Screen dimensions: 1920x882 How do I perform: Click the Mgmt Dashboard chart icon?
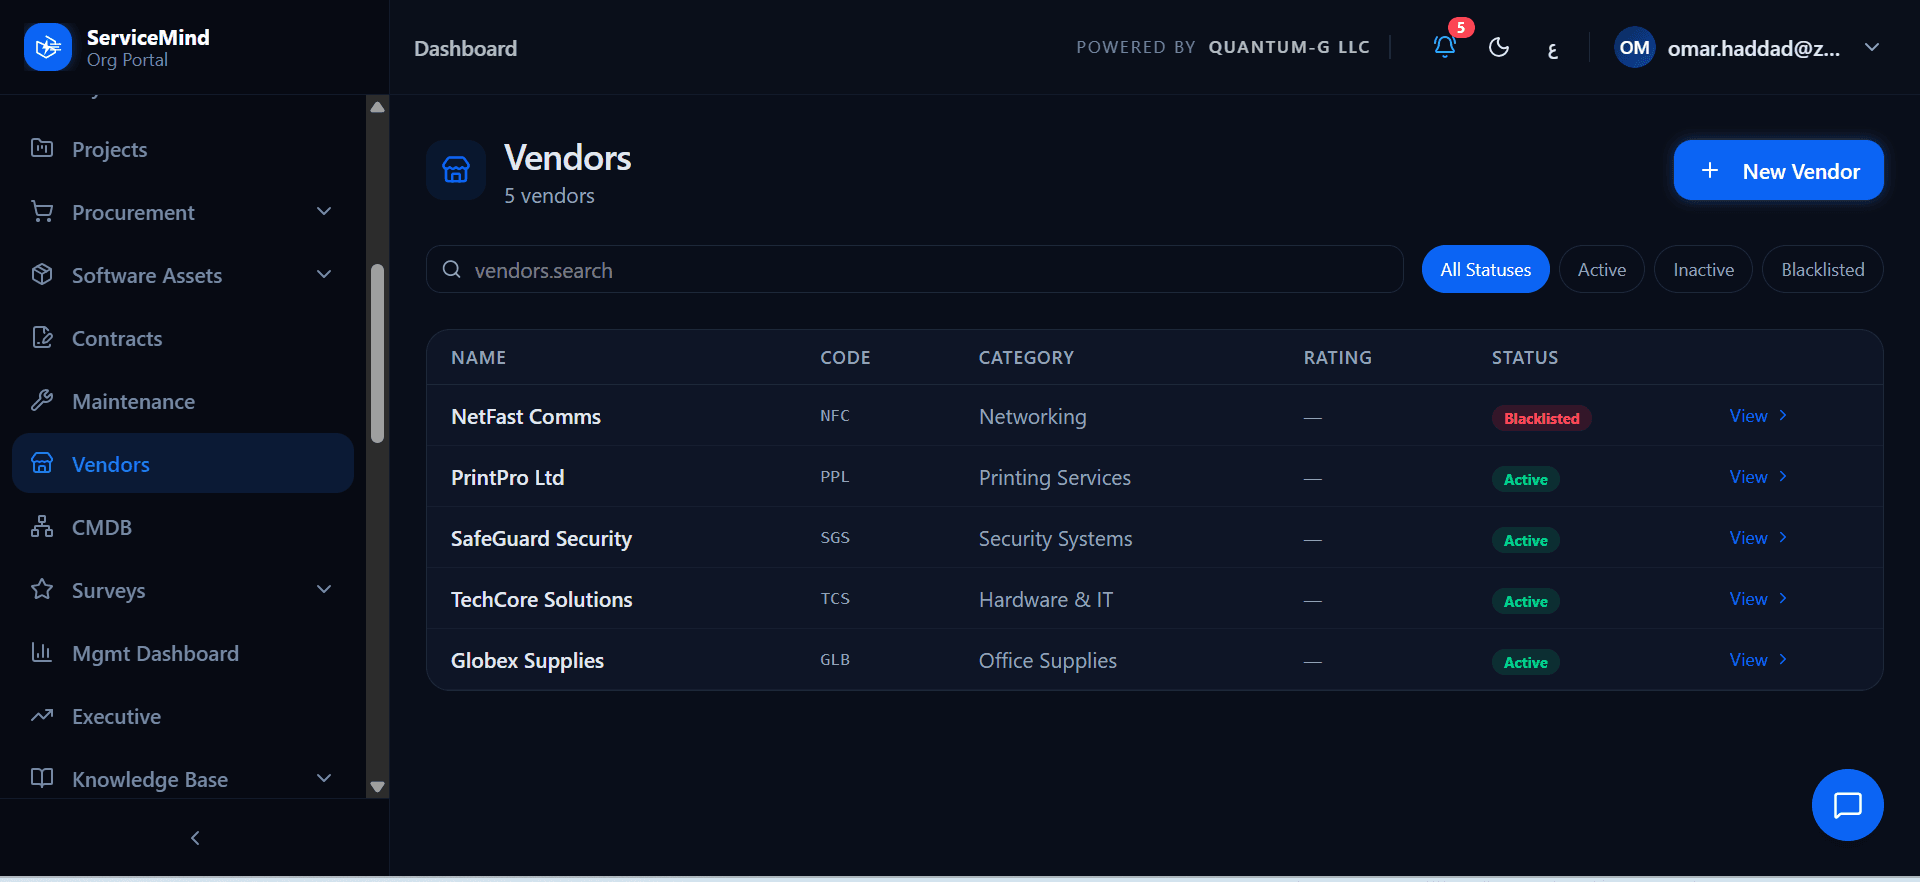pos(42,652)
